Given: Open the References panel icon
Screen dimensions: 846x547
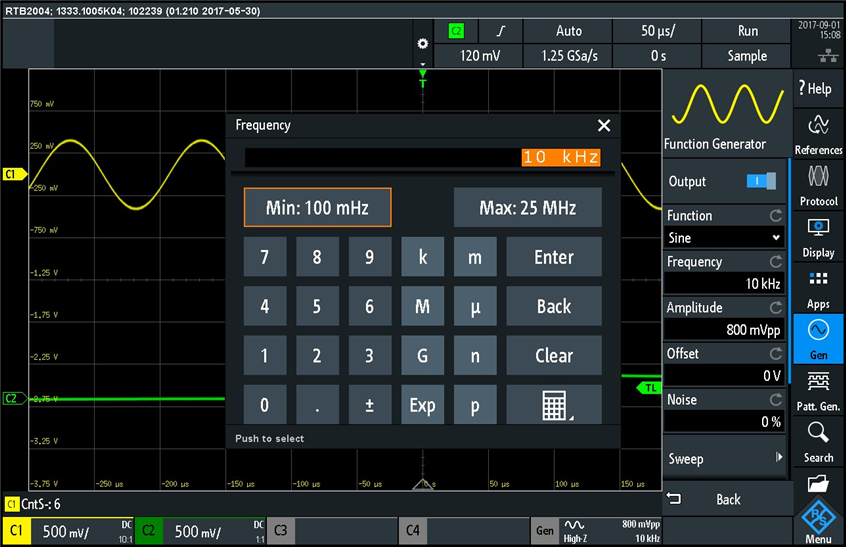Looking at the screenshot, I should (818, 134).
